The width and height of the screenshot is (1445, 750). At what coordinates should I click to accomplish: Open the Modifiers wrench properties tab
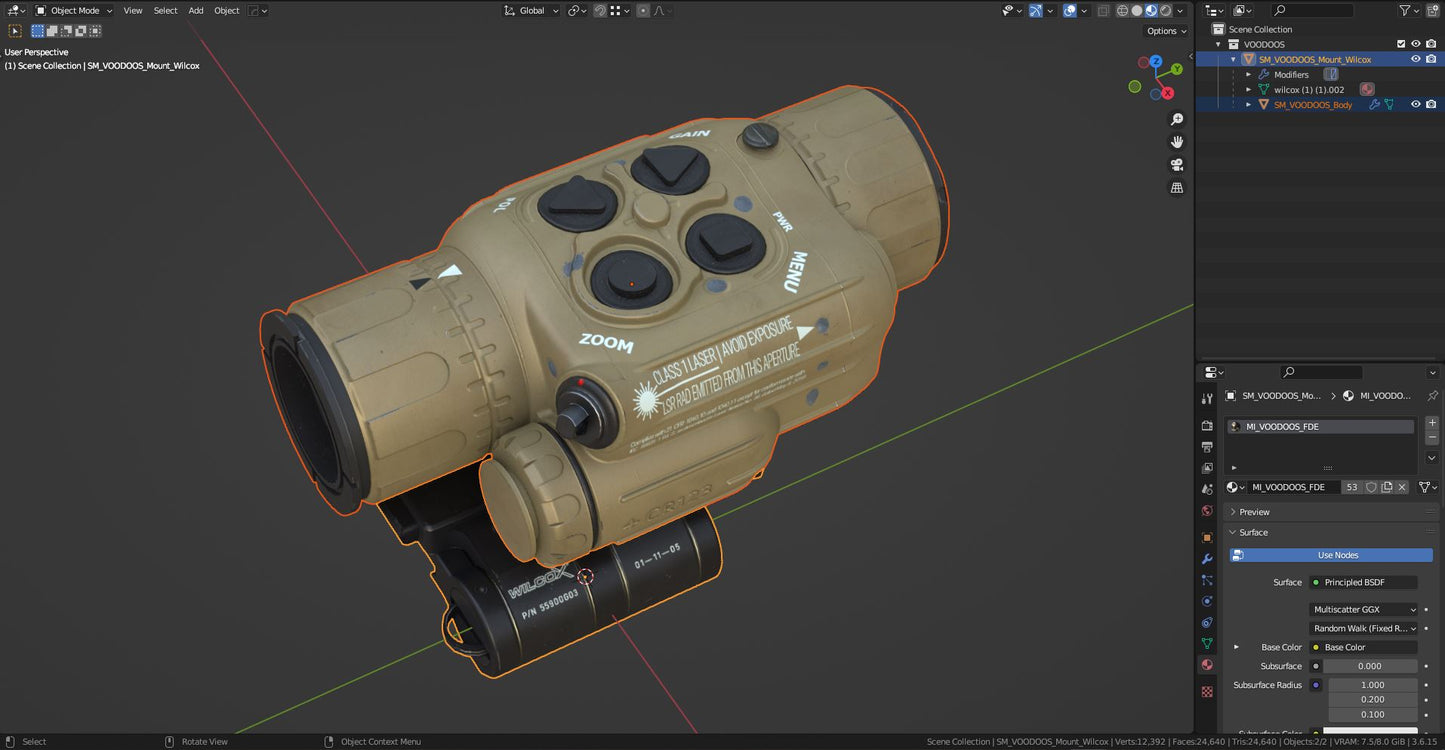1207,559
